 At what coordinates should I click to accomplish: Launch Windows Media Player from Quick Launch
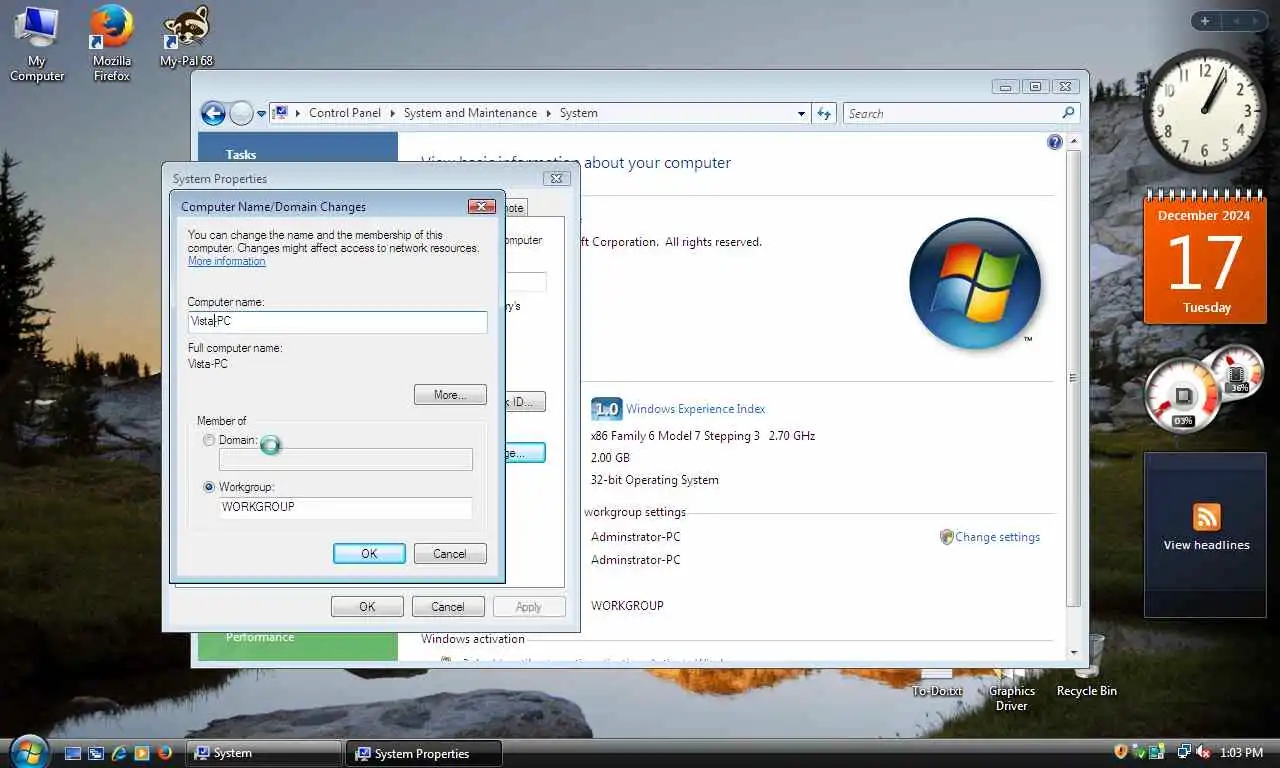(x=142, y=753)
